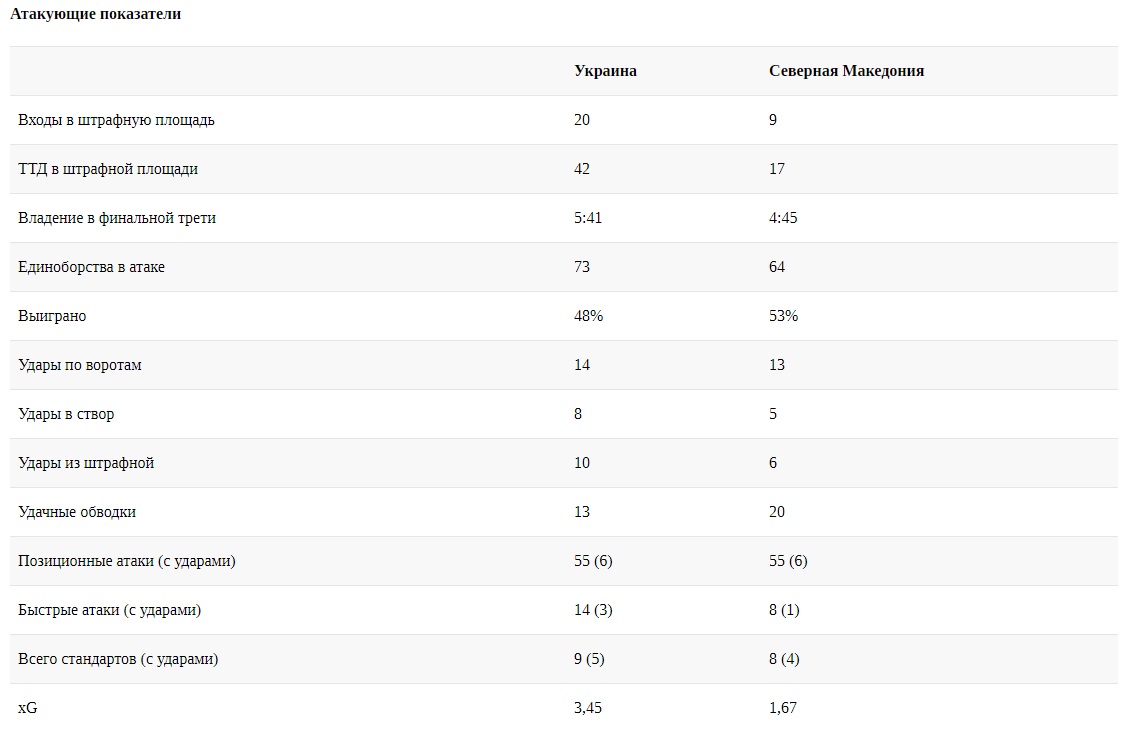Click the "Единоборства в атаке" row label
The height and width of the screenshot is (733, 1134).
coord(91,267)
